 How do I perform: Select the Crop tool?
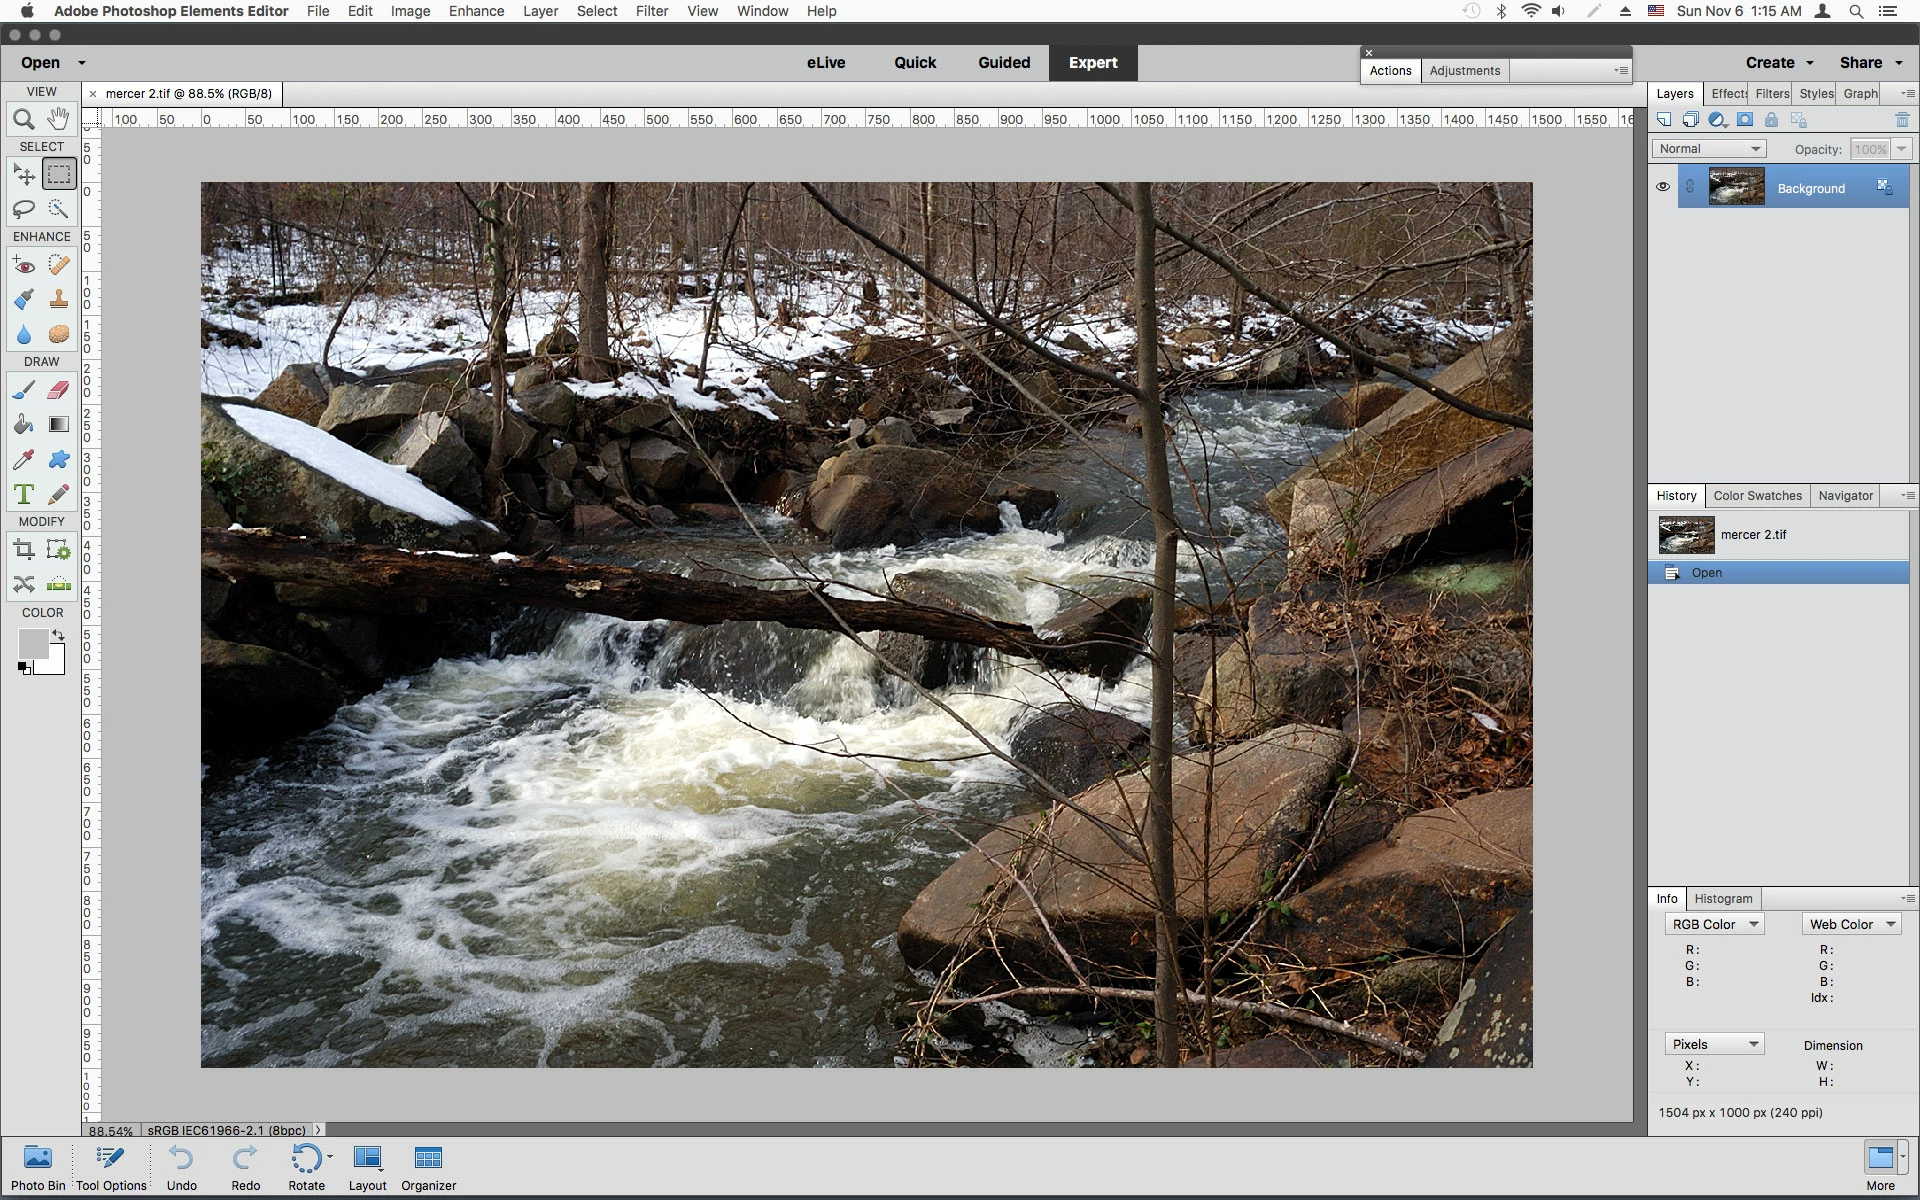point(24,549)
